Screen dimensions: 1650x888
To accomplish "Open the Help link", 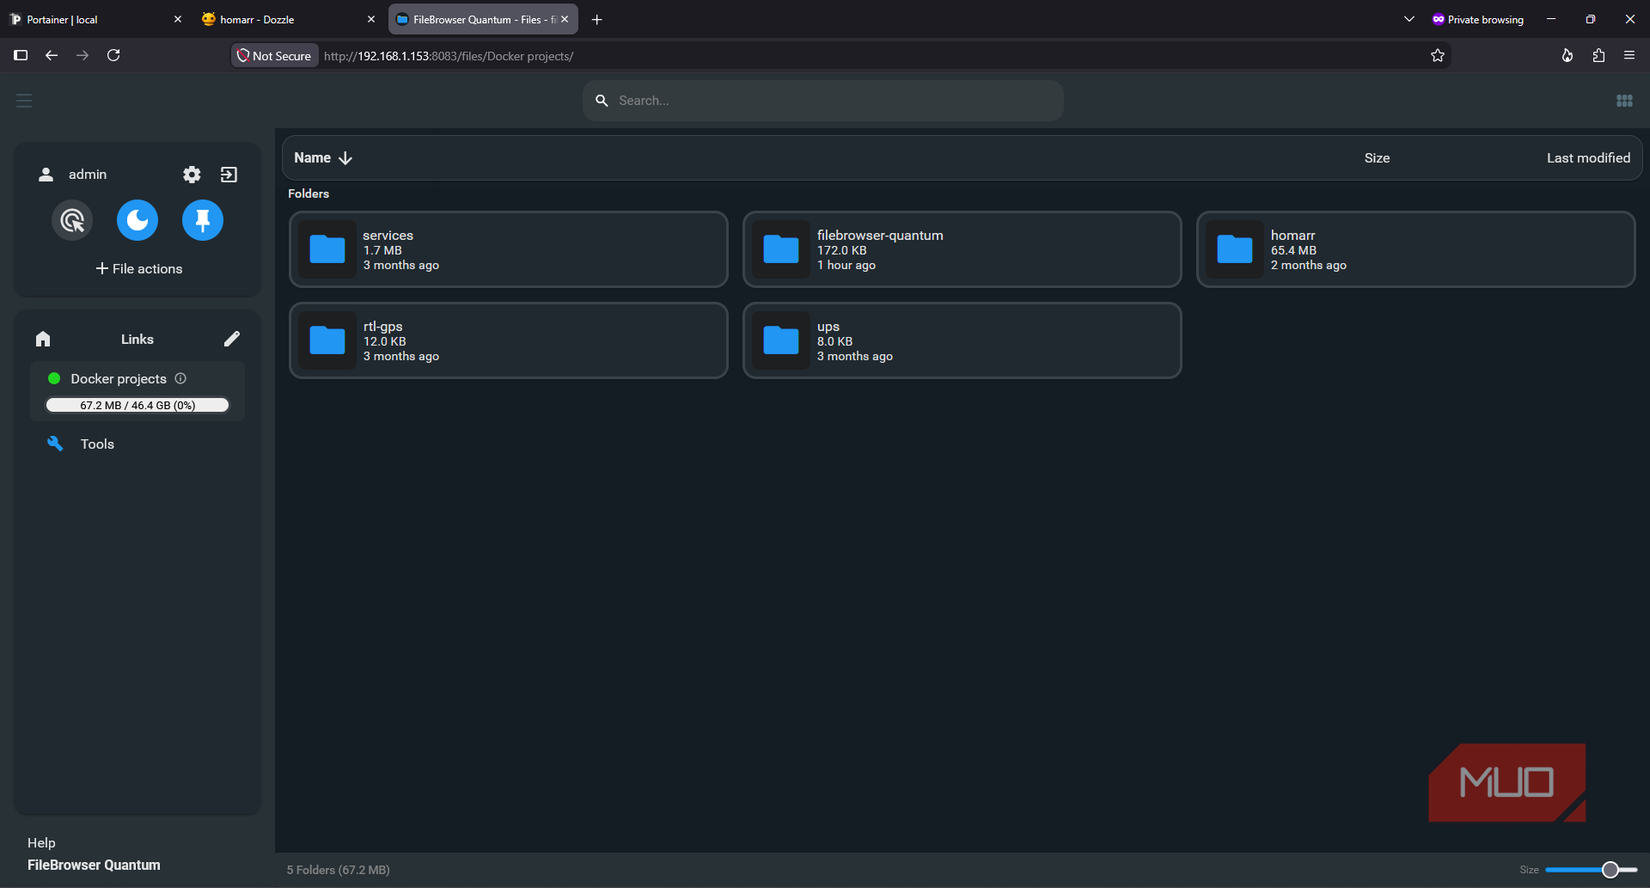I will (x=41, y=843).
